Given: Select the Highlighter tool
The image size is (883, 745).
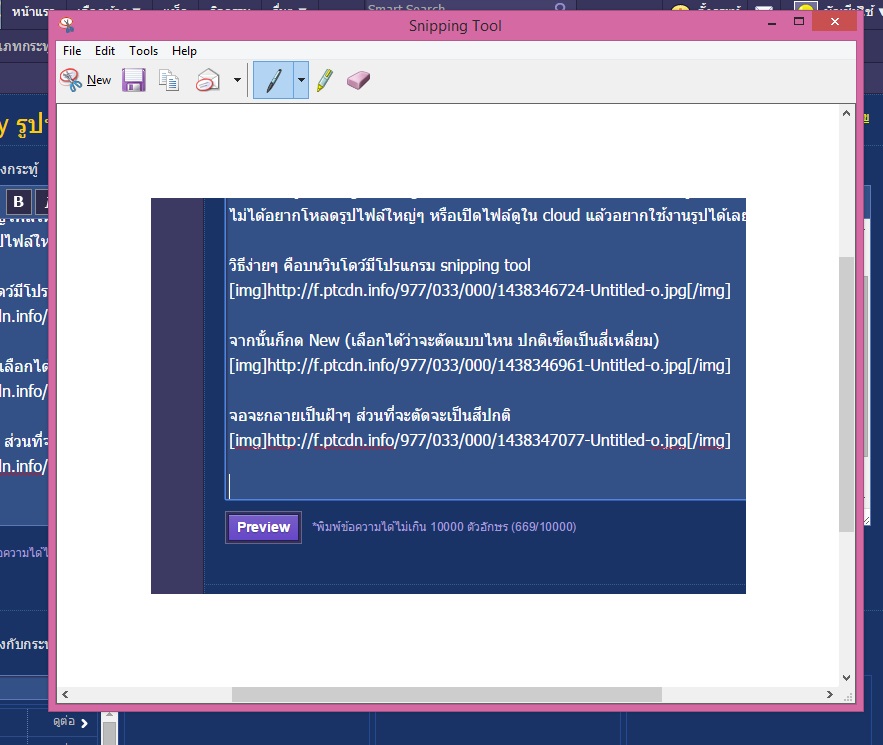Looking at the screenshot, I should (325, 80).
